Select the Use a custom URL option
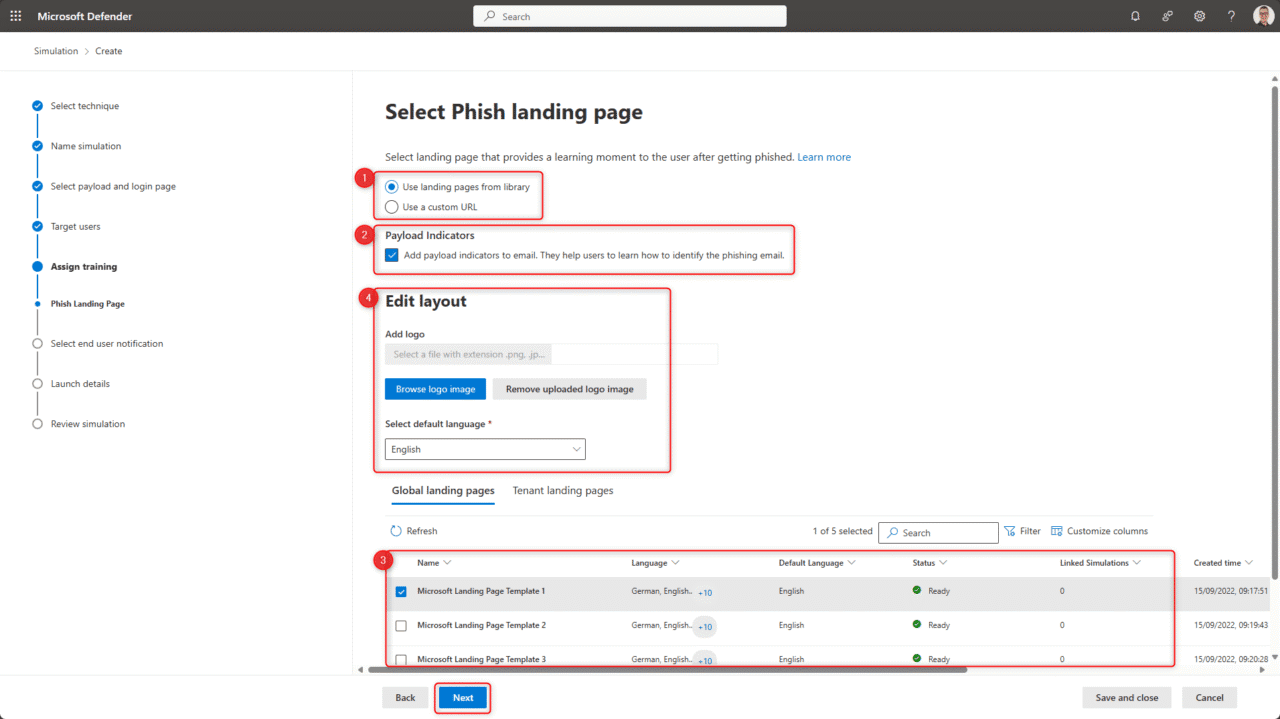The width and height of the screenshot is (1280, 719). [391, 206]
